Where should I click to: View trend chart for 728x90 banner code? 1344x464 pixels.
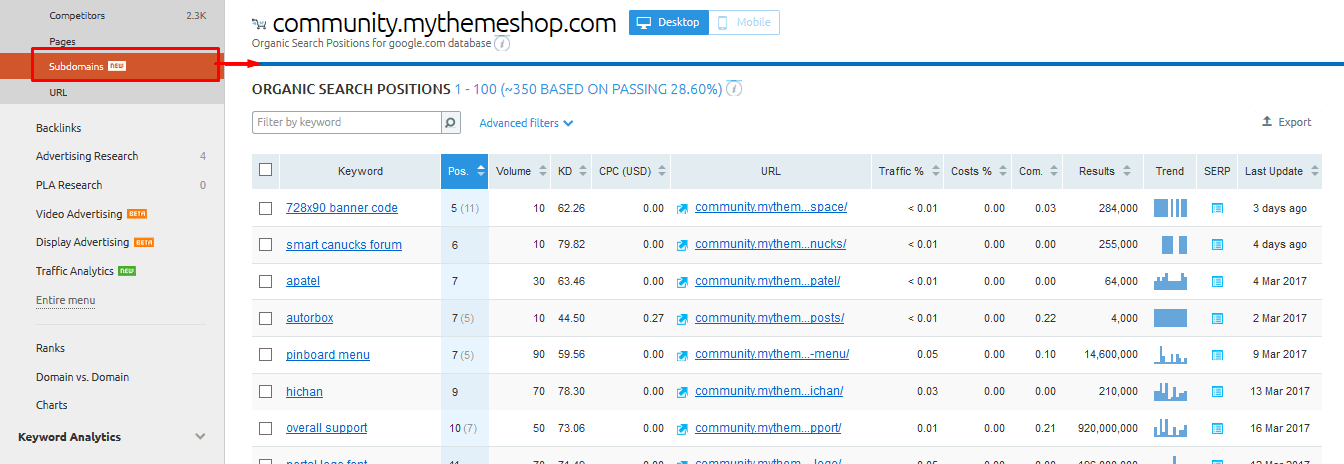[x=1170, y=208]
